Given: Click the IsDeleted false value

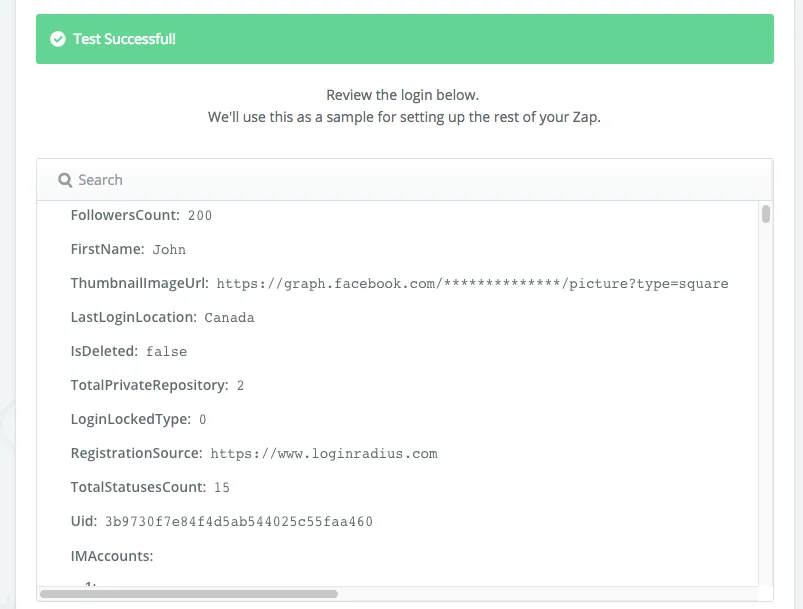Looking at the screenshot, I should point(166,351).
